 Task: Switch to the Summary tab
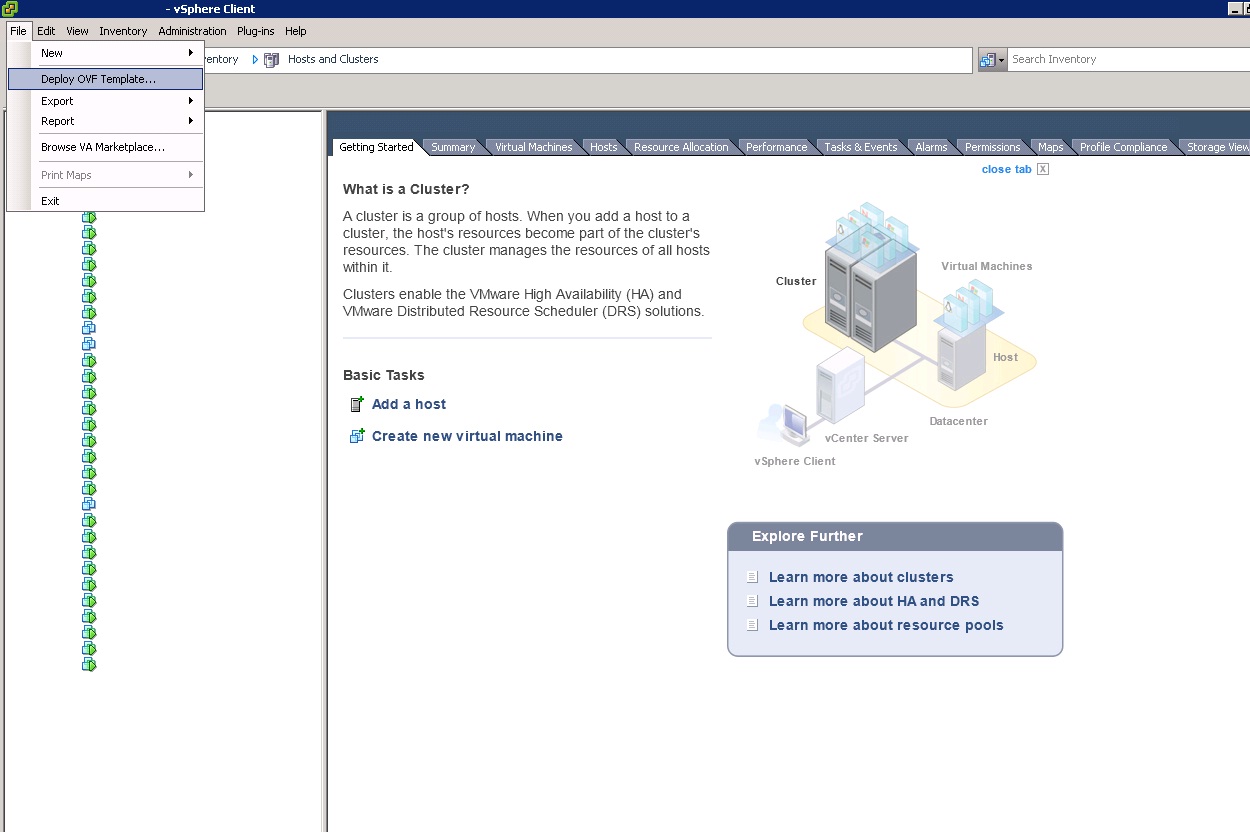[453, 147]
